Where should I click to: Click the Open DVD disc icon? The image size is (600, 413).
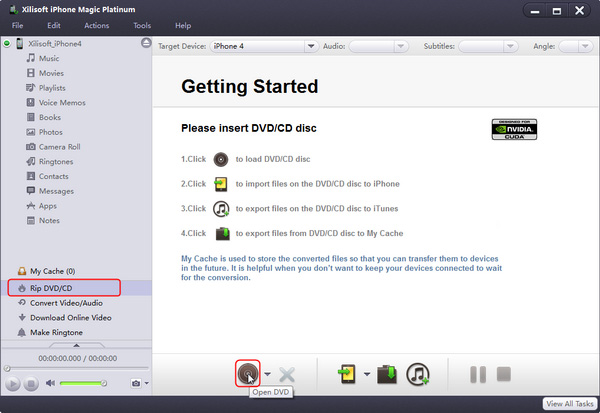248,373
